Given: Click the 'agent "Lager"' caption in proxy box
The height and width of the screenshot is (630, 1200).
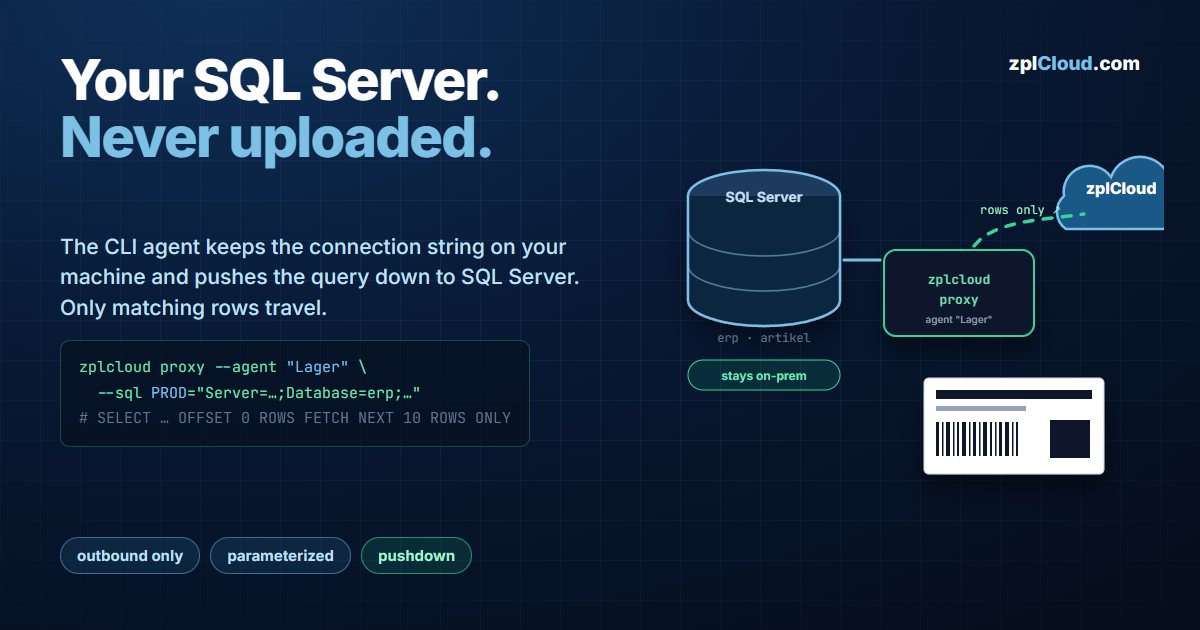Looking at the screenshot, I should (959, 321).
